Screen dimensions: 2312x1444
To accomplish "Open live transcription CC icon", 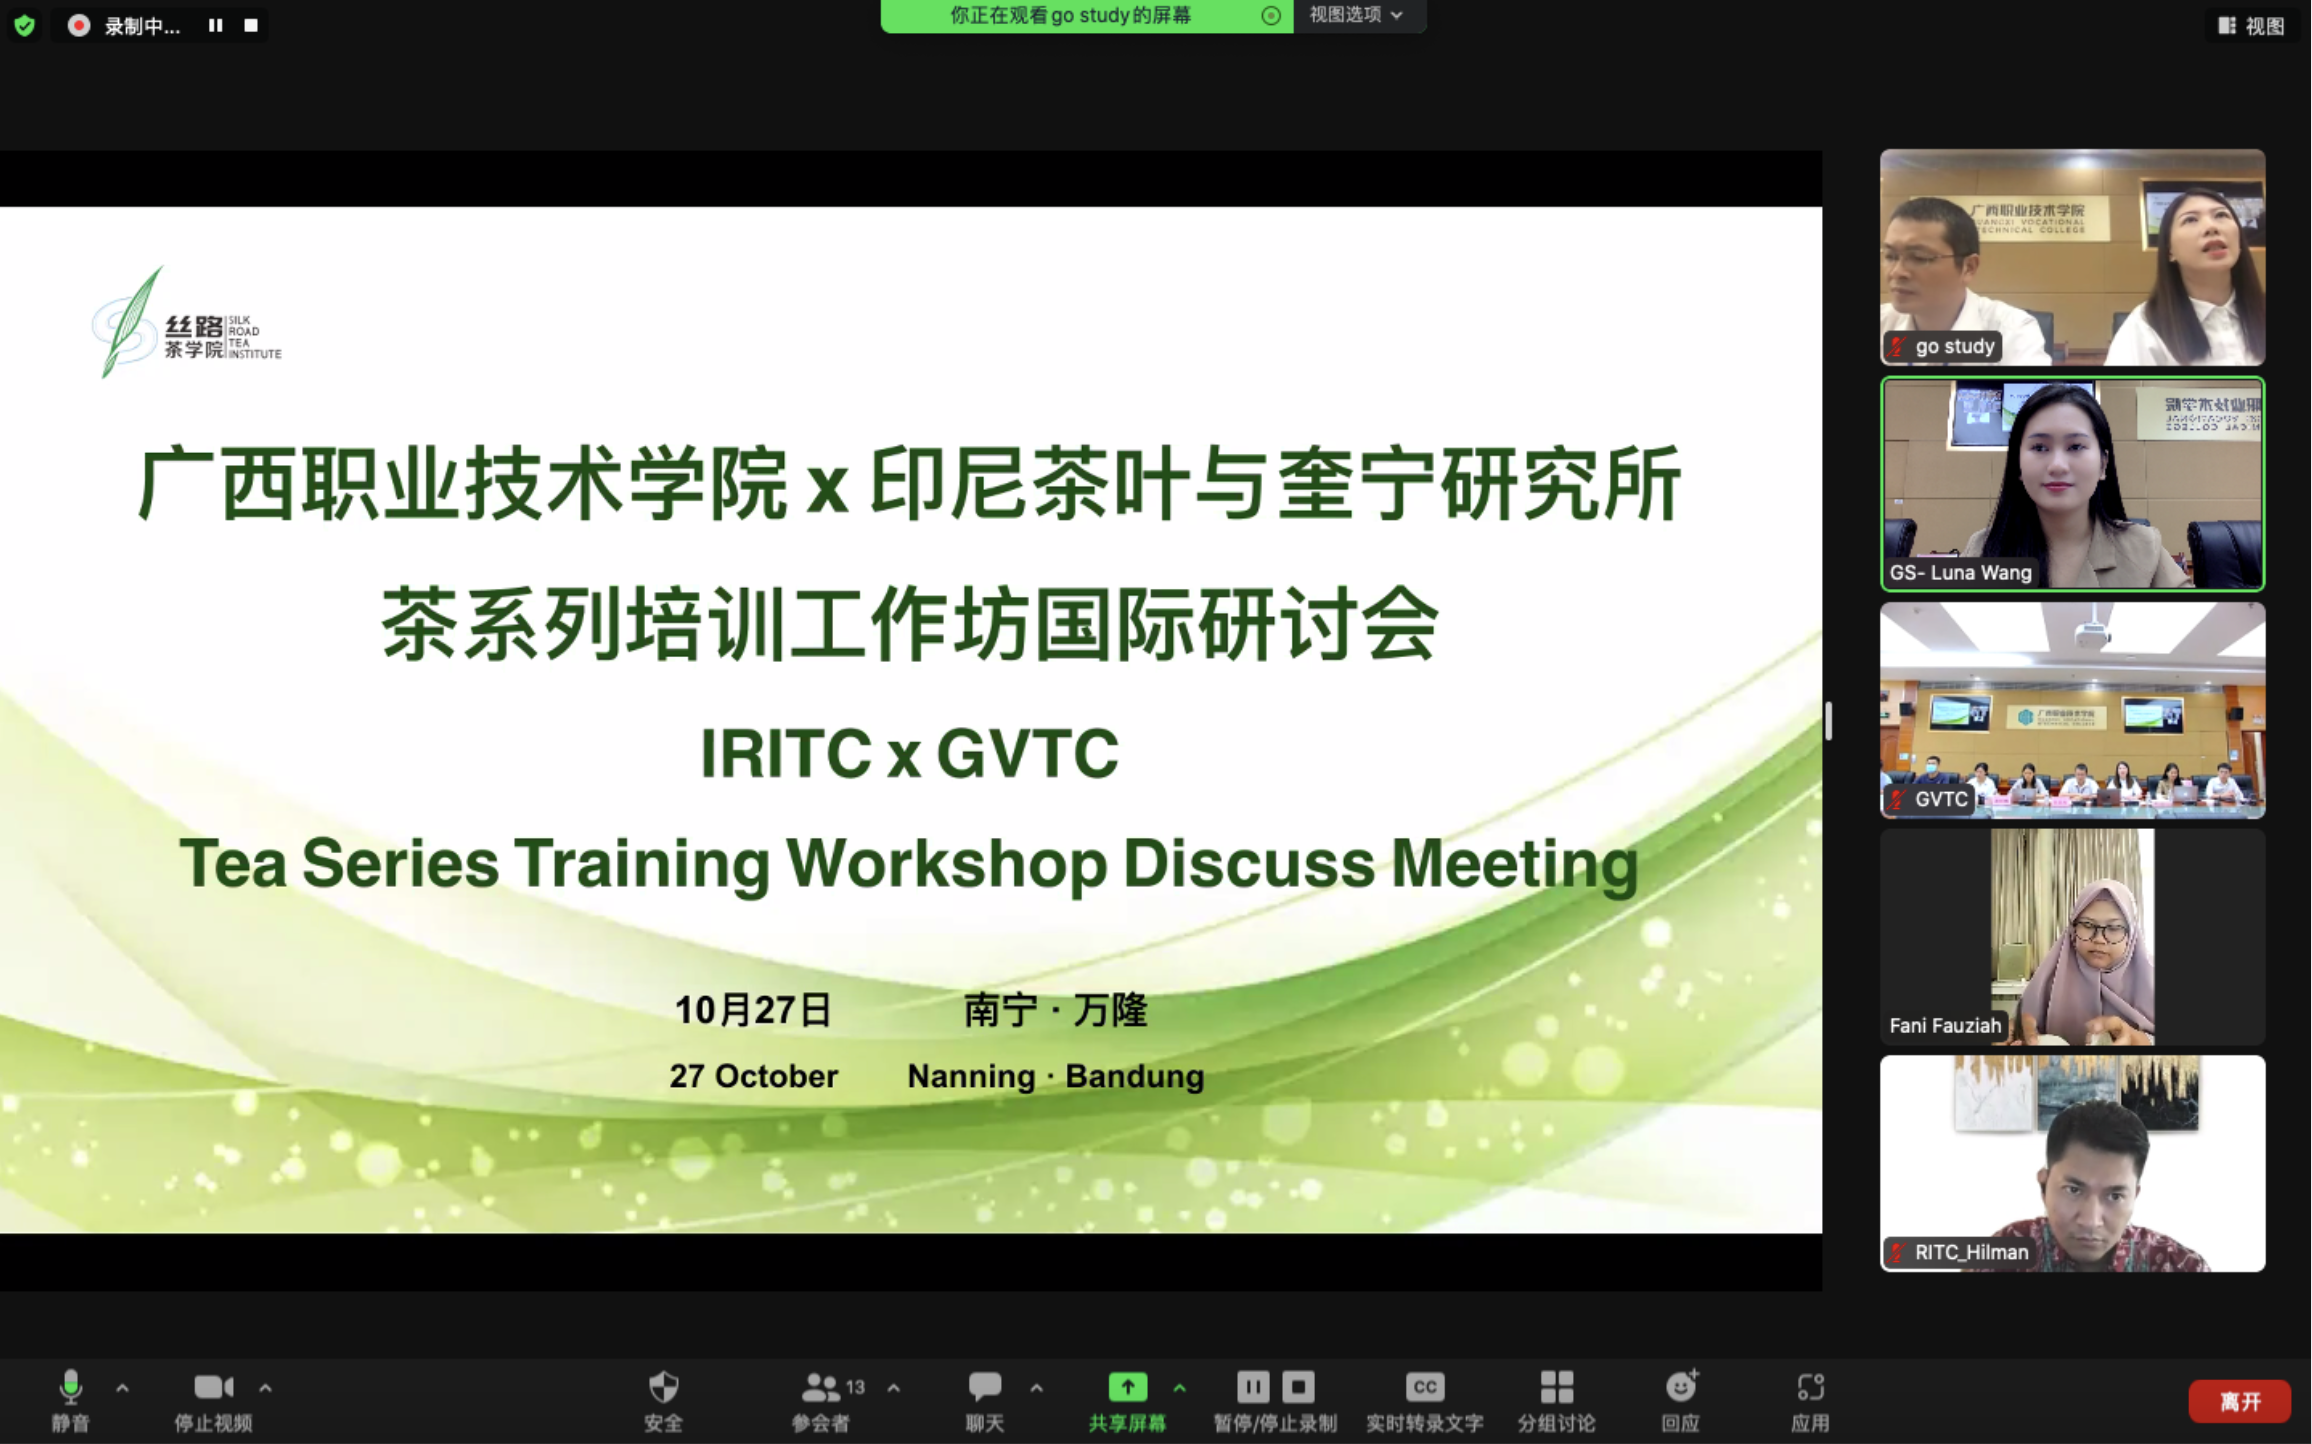I will pos(1424,1387).
